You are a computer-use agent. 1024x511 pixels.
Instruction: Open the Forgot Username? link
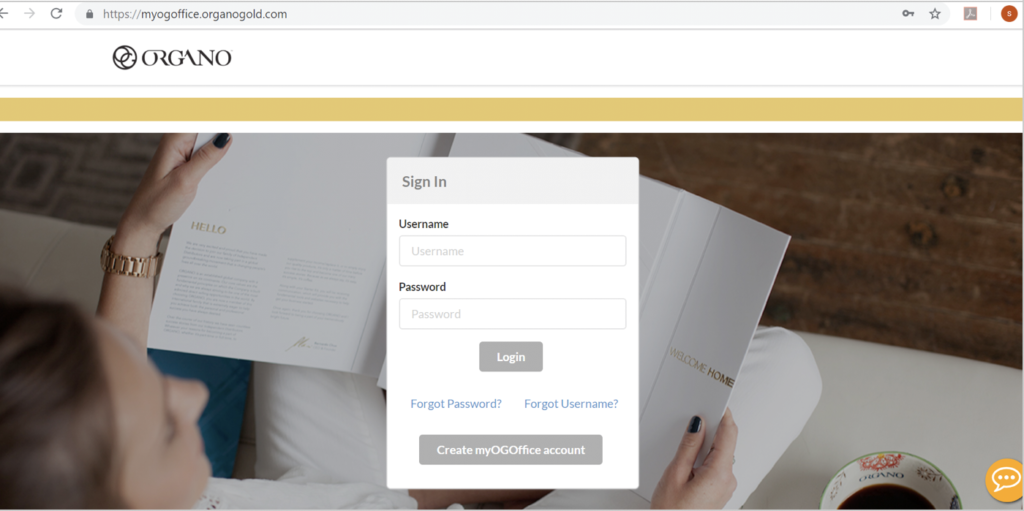point(571,404)
